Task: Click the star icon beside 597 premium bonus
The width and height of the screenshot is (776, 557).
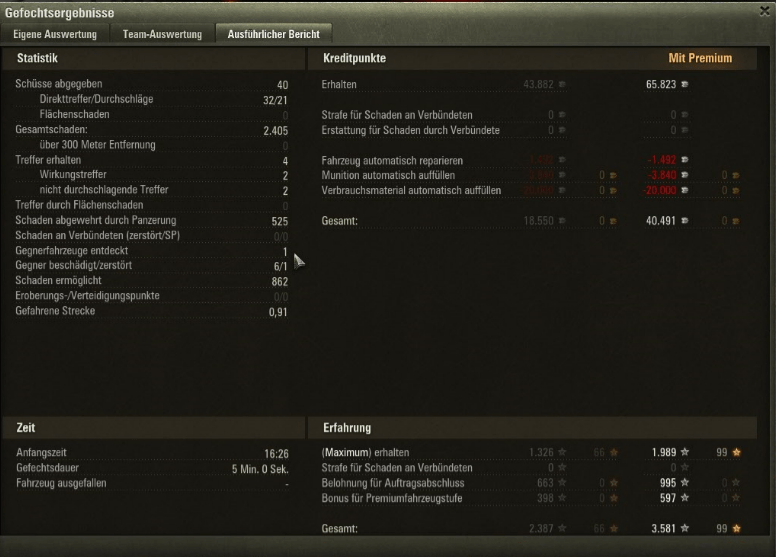Action: [685, 498]
